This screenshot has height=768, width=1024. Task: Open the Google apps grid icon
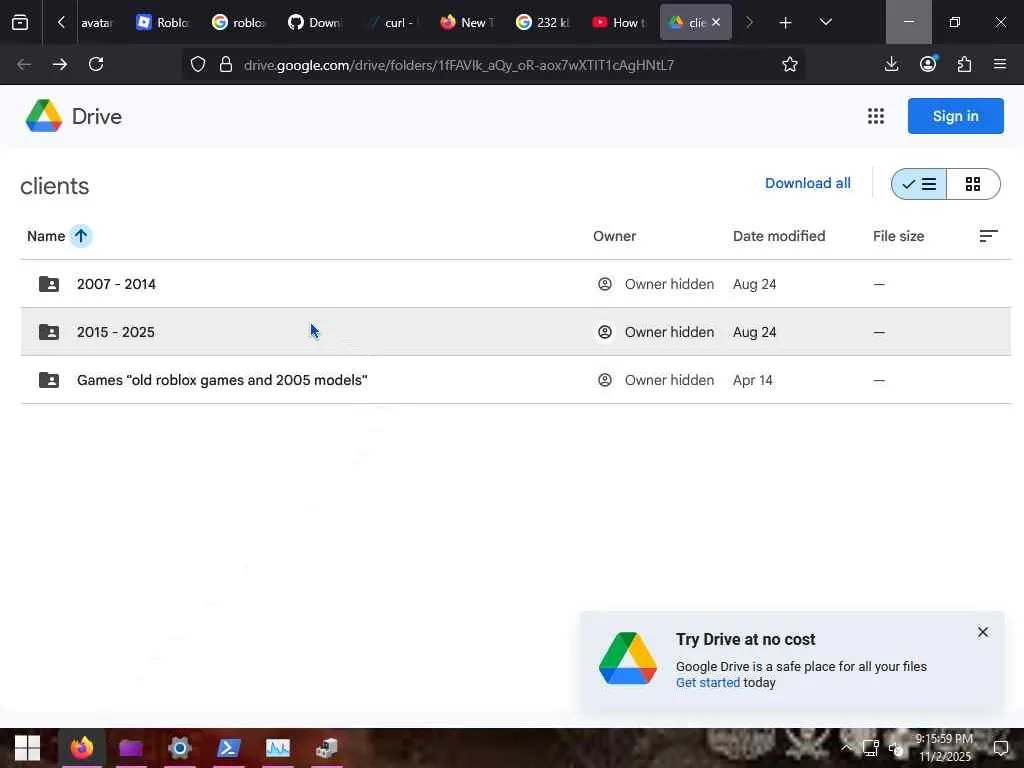pos(876,116)
